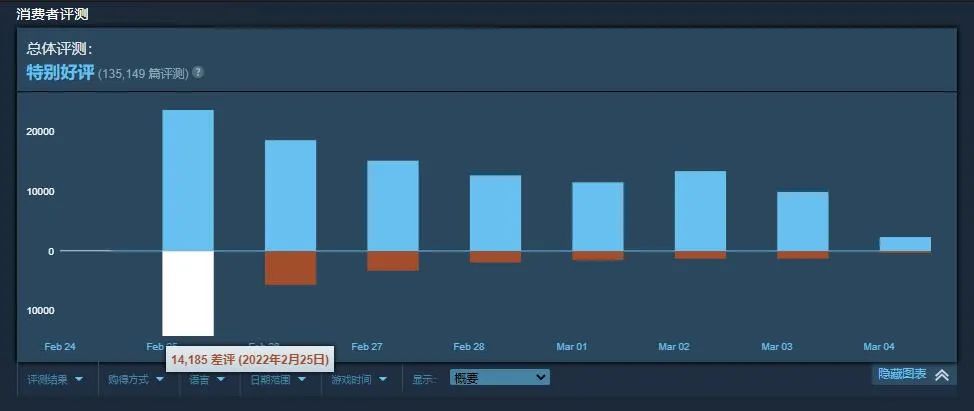Click the 特别好评 overall rating link

(x=60, y=73)
